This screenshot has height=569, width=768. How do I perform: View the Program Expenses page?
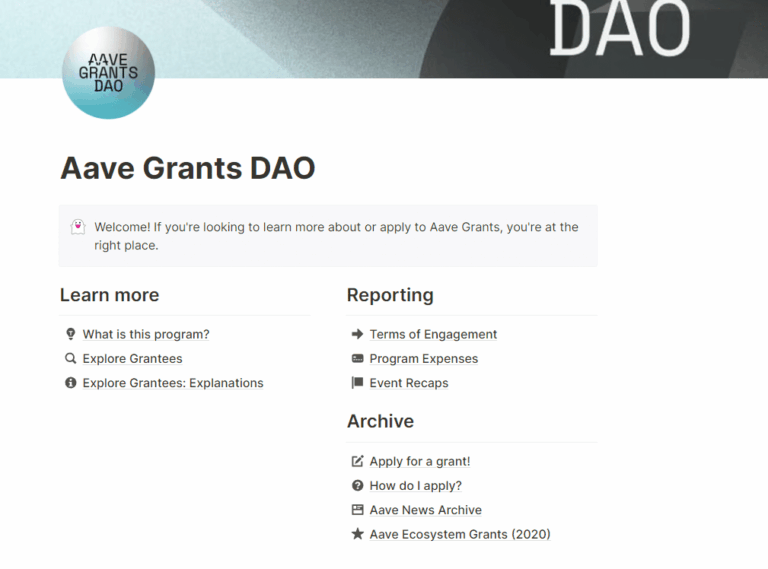(x=423, y=358)
